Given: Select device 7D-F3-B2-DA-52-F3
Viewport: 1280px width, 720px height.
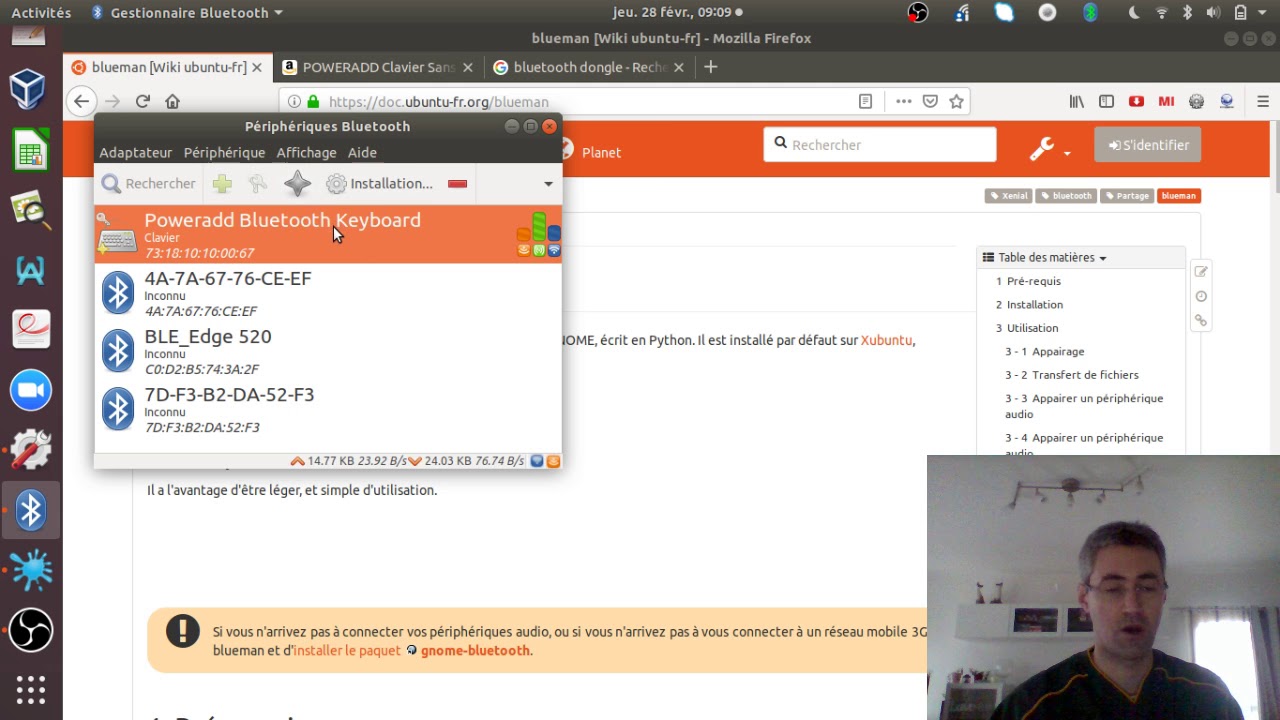Looking at the screenshot, I should 328,409.
